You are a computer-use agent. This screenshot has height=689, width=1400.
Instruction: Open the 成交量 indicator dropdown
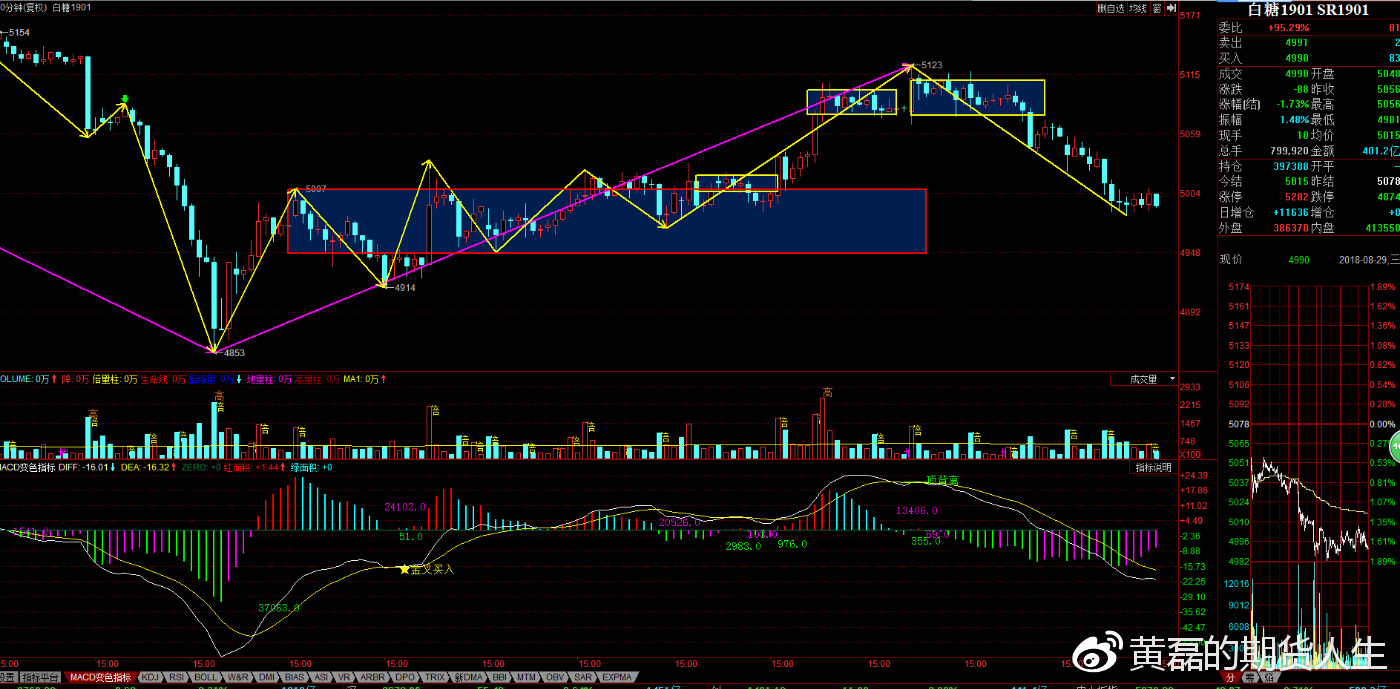click(x=1148, y=379)
